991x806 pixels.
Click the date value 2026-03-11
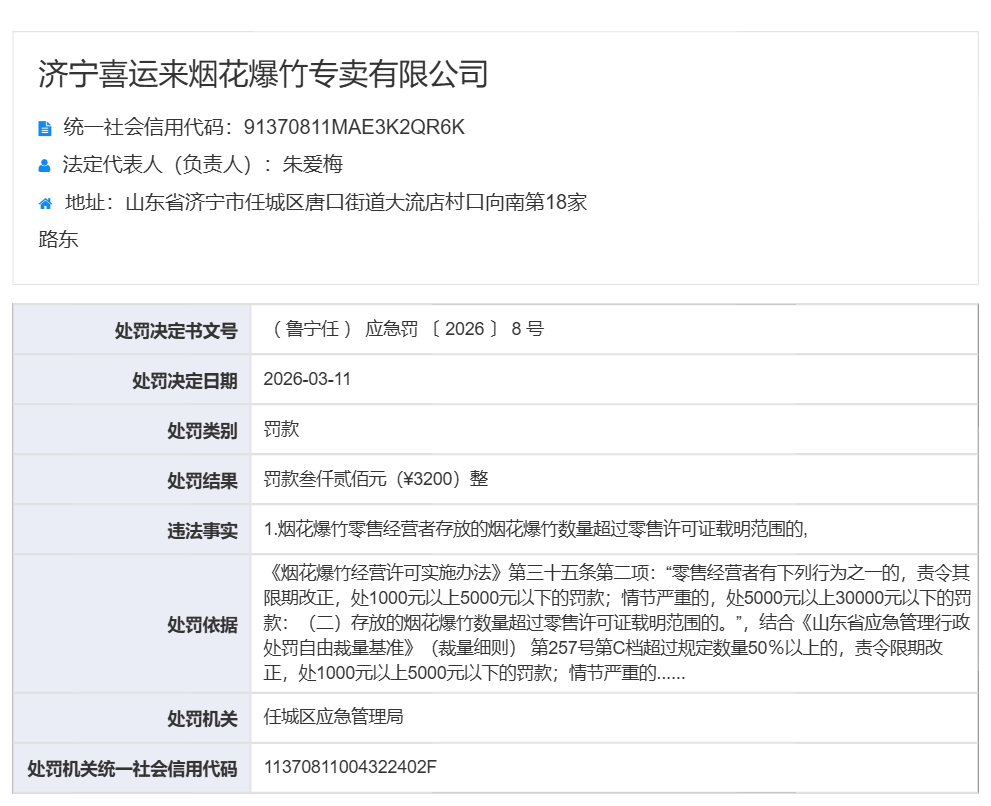pos(307,380)
